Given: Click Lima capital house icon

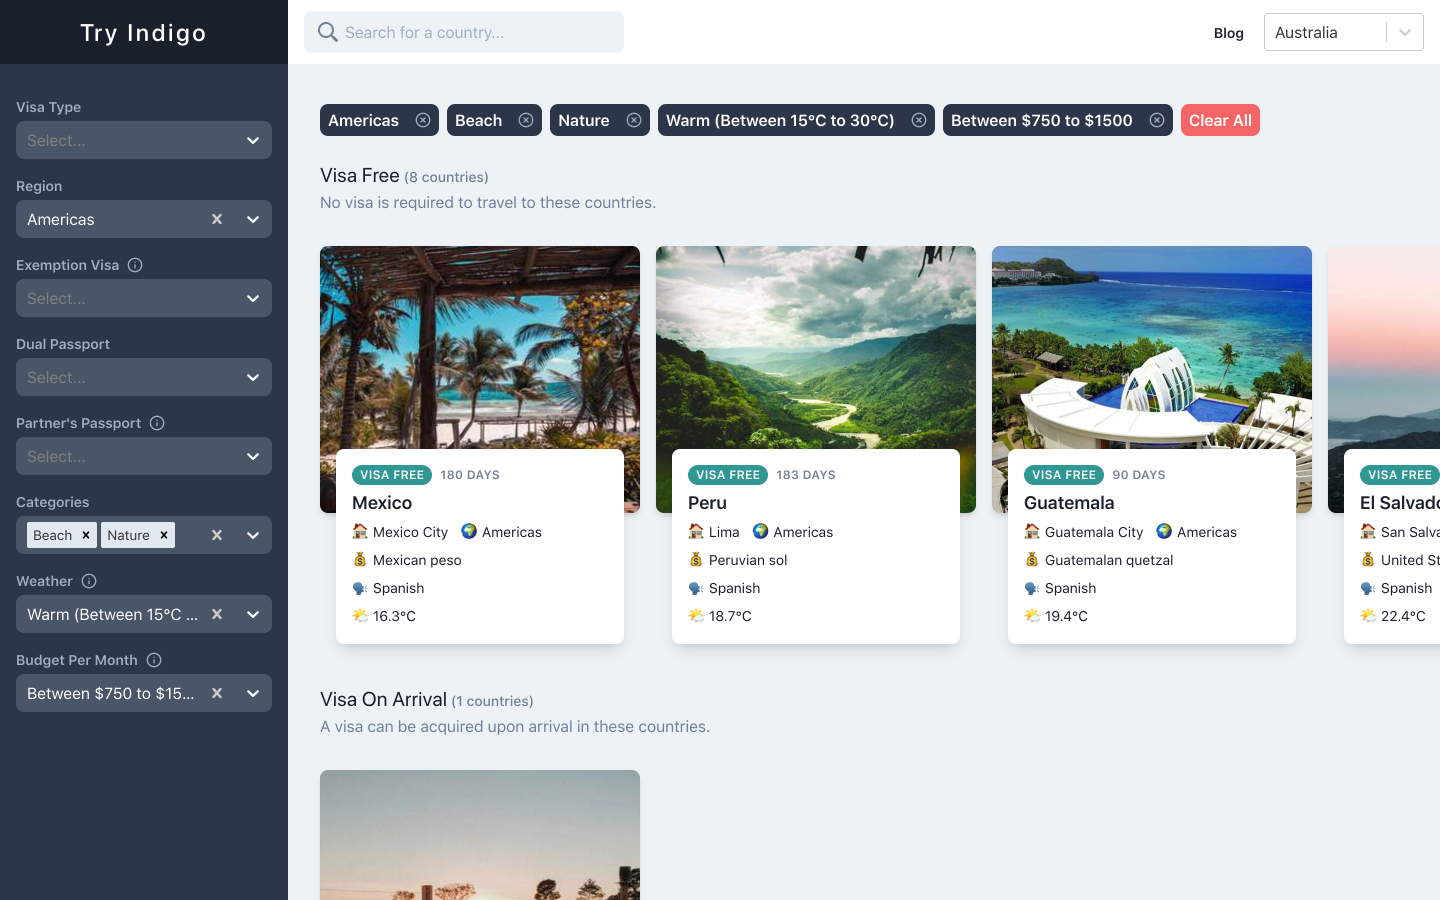Looking at the screenshot, I should click(696, 531).
